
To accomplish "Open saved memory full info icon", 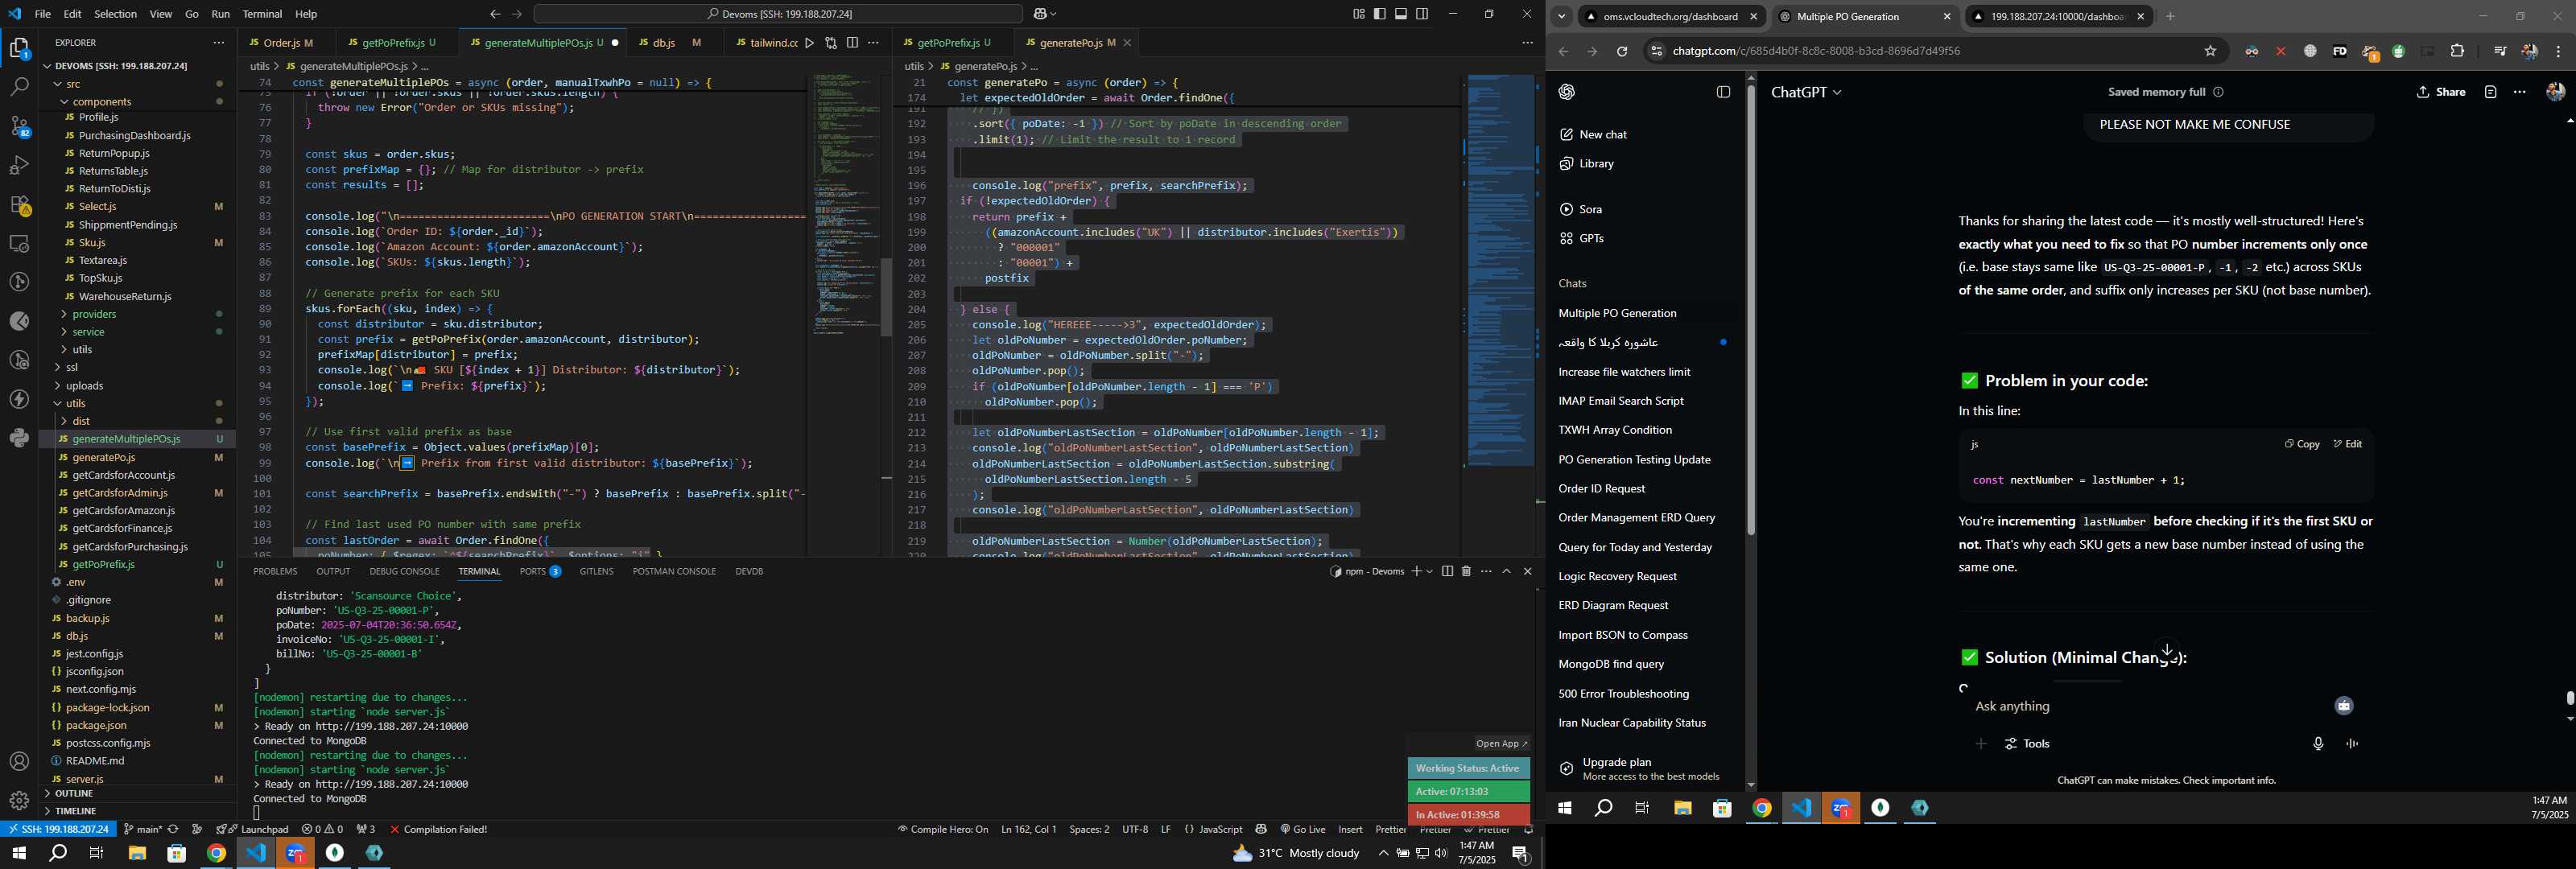I will (2218, 92).
